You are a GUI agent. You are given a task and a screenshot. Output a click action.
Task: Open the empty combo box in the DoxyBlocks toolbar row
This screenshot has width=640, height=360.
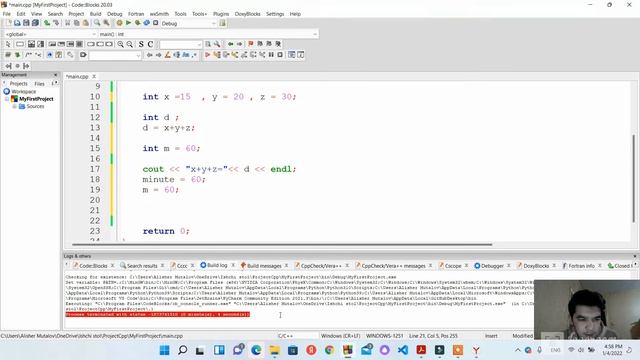click(x=115, y=55)
